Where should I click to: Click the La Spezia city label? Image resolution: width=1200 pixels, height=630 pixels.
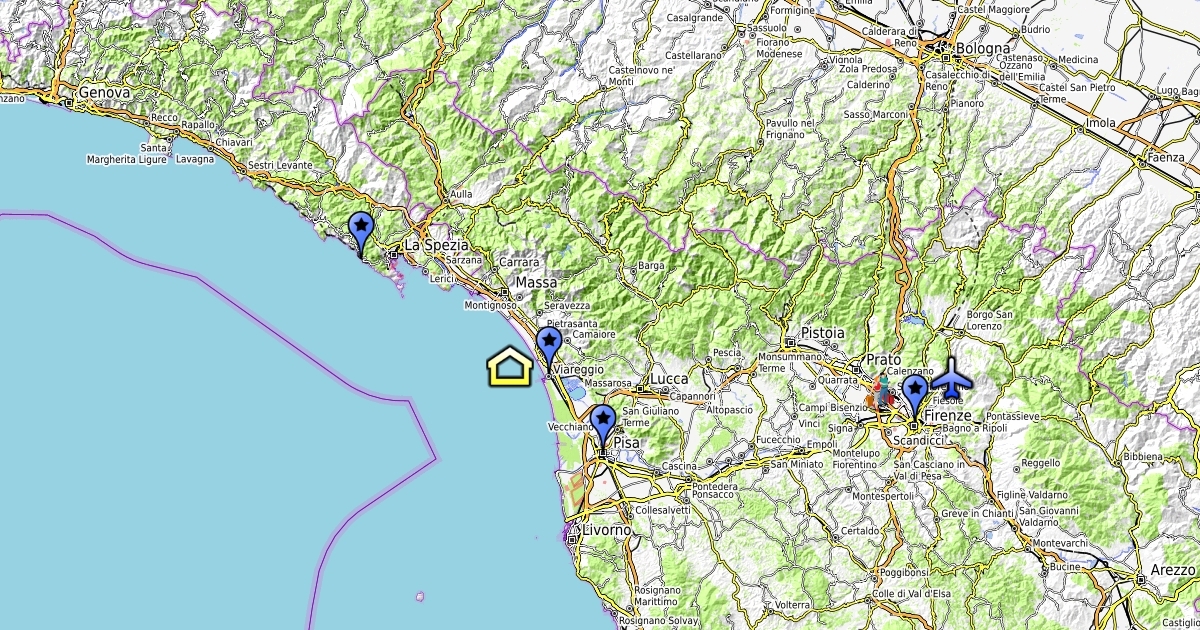[435, 245]
